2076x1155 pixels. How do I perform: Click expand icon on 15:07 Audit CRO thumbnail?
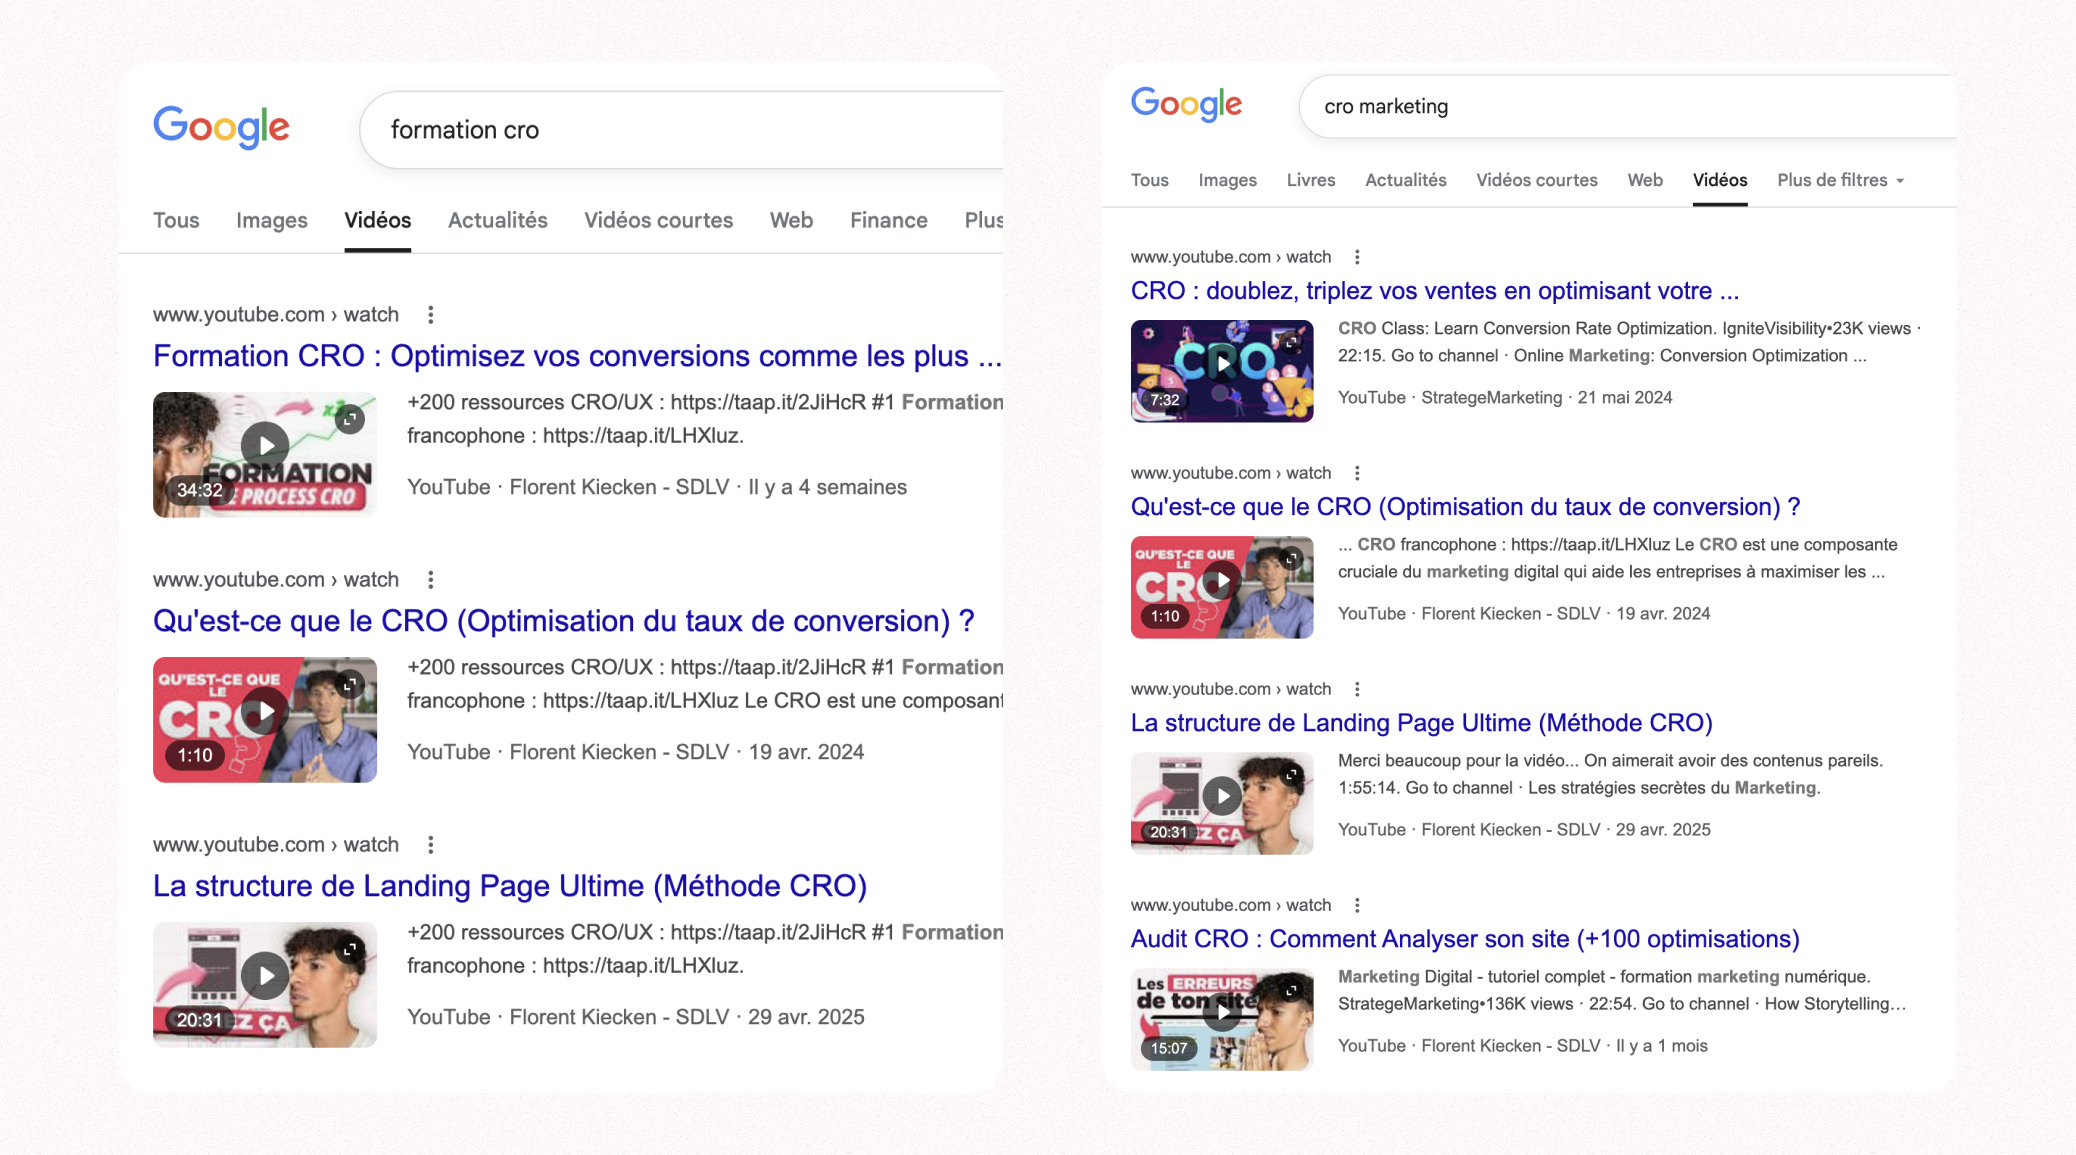click(1292, 990)
